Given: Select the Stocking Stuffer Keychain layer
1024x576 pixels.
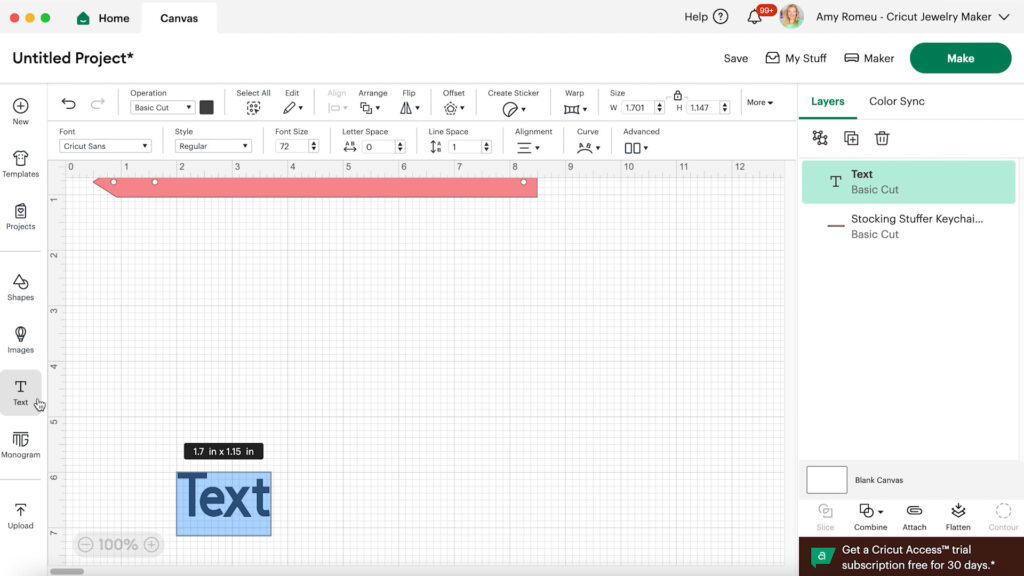Looking at the screenshot, I should coord(908,226).
